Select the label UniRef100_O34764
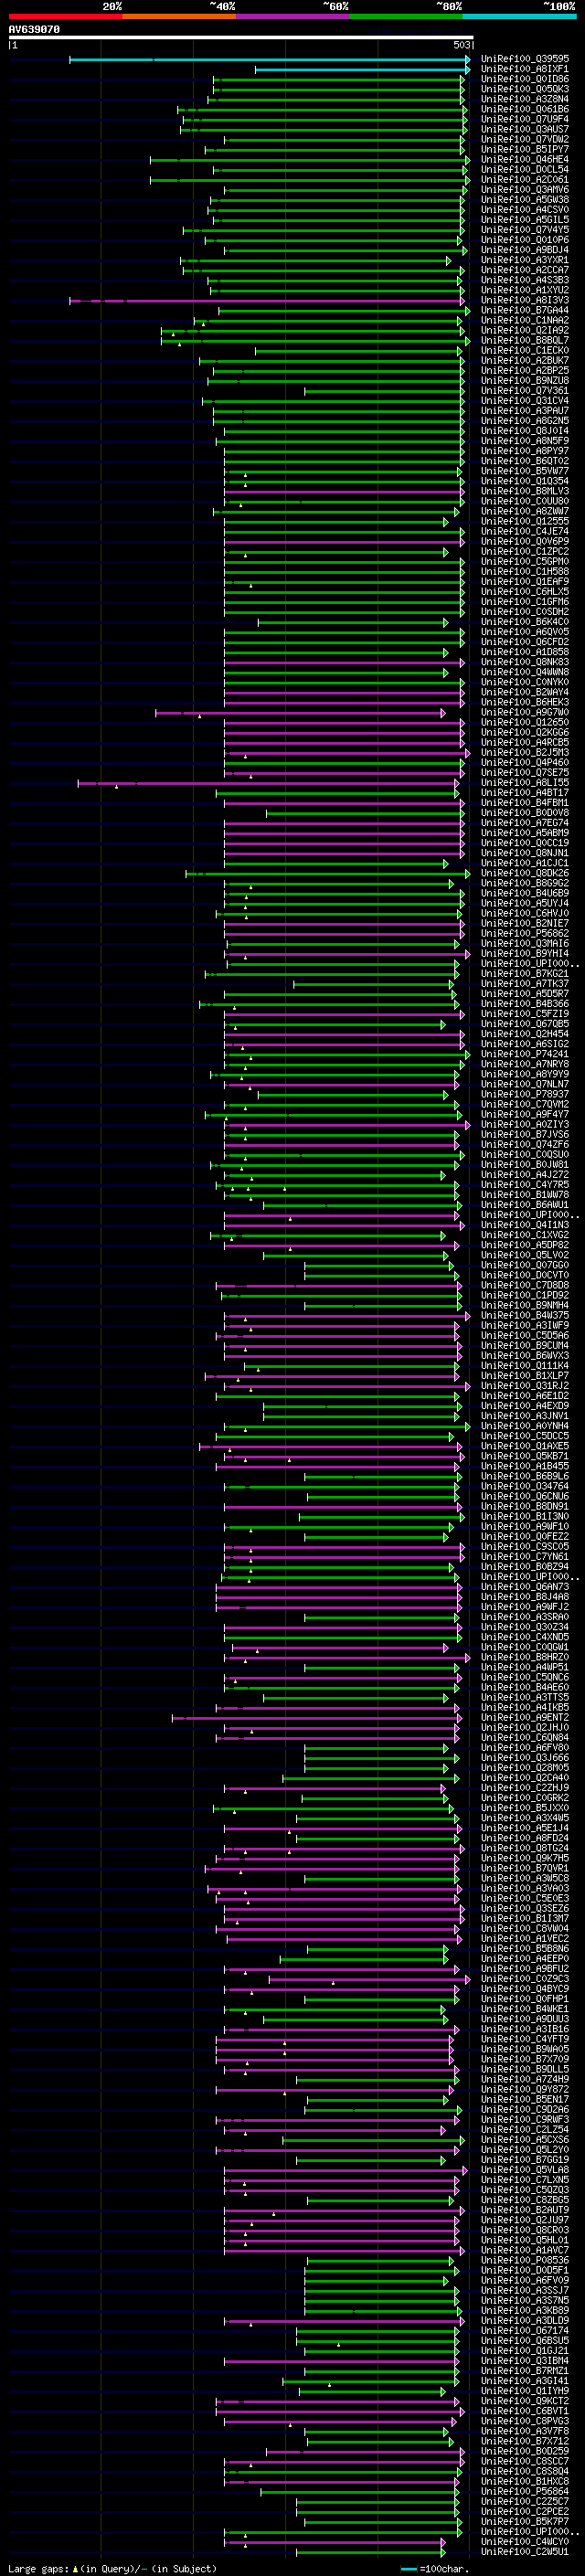This screenshot has height=2576, width=585. pos(525,1486)
